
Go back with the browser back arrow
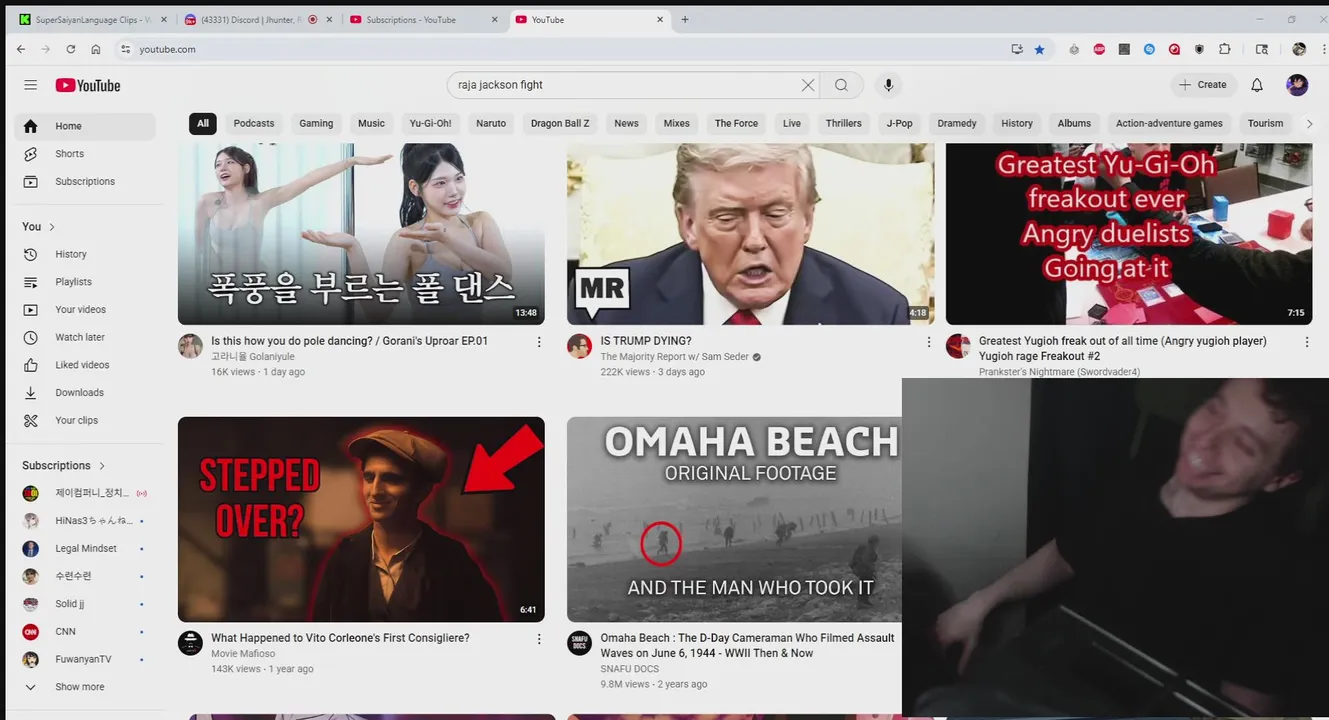click(21, 49)
